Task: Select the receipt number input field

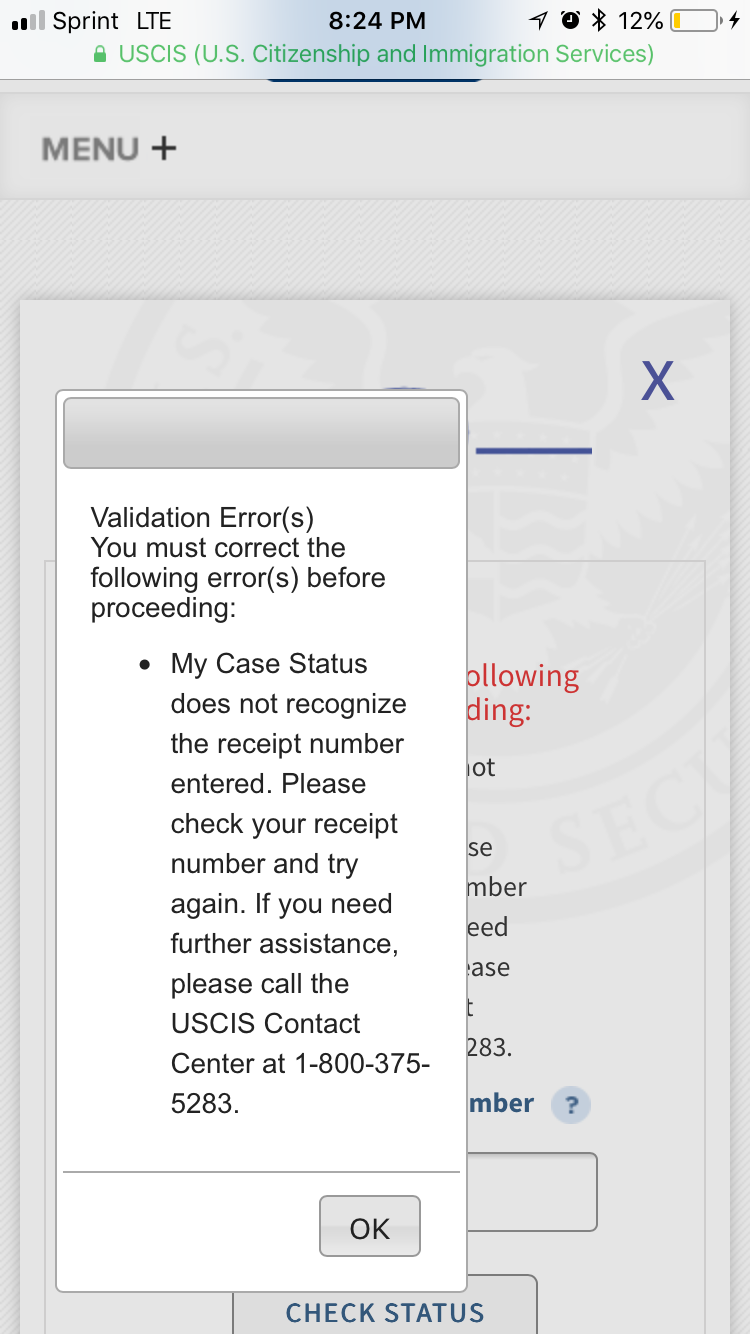Action: click(531, 1192)
